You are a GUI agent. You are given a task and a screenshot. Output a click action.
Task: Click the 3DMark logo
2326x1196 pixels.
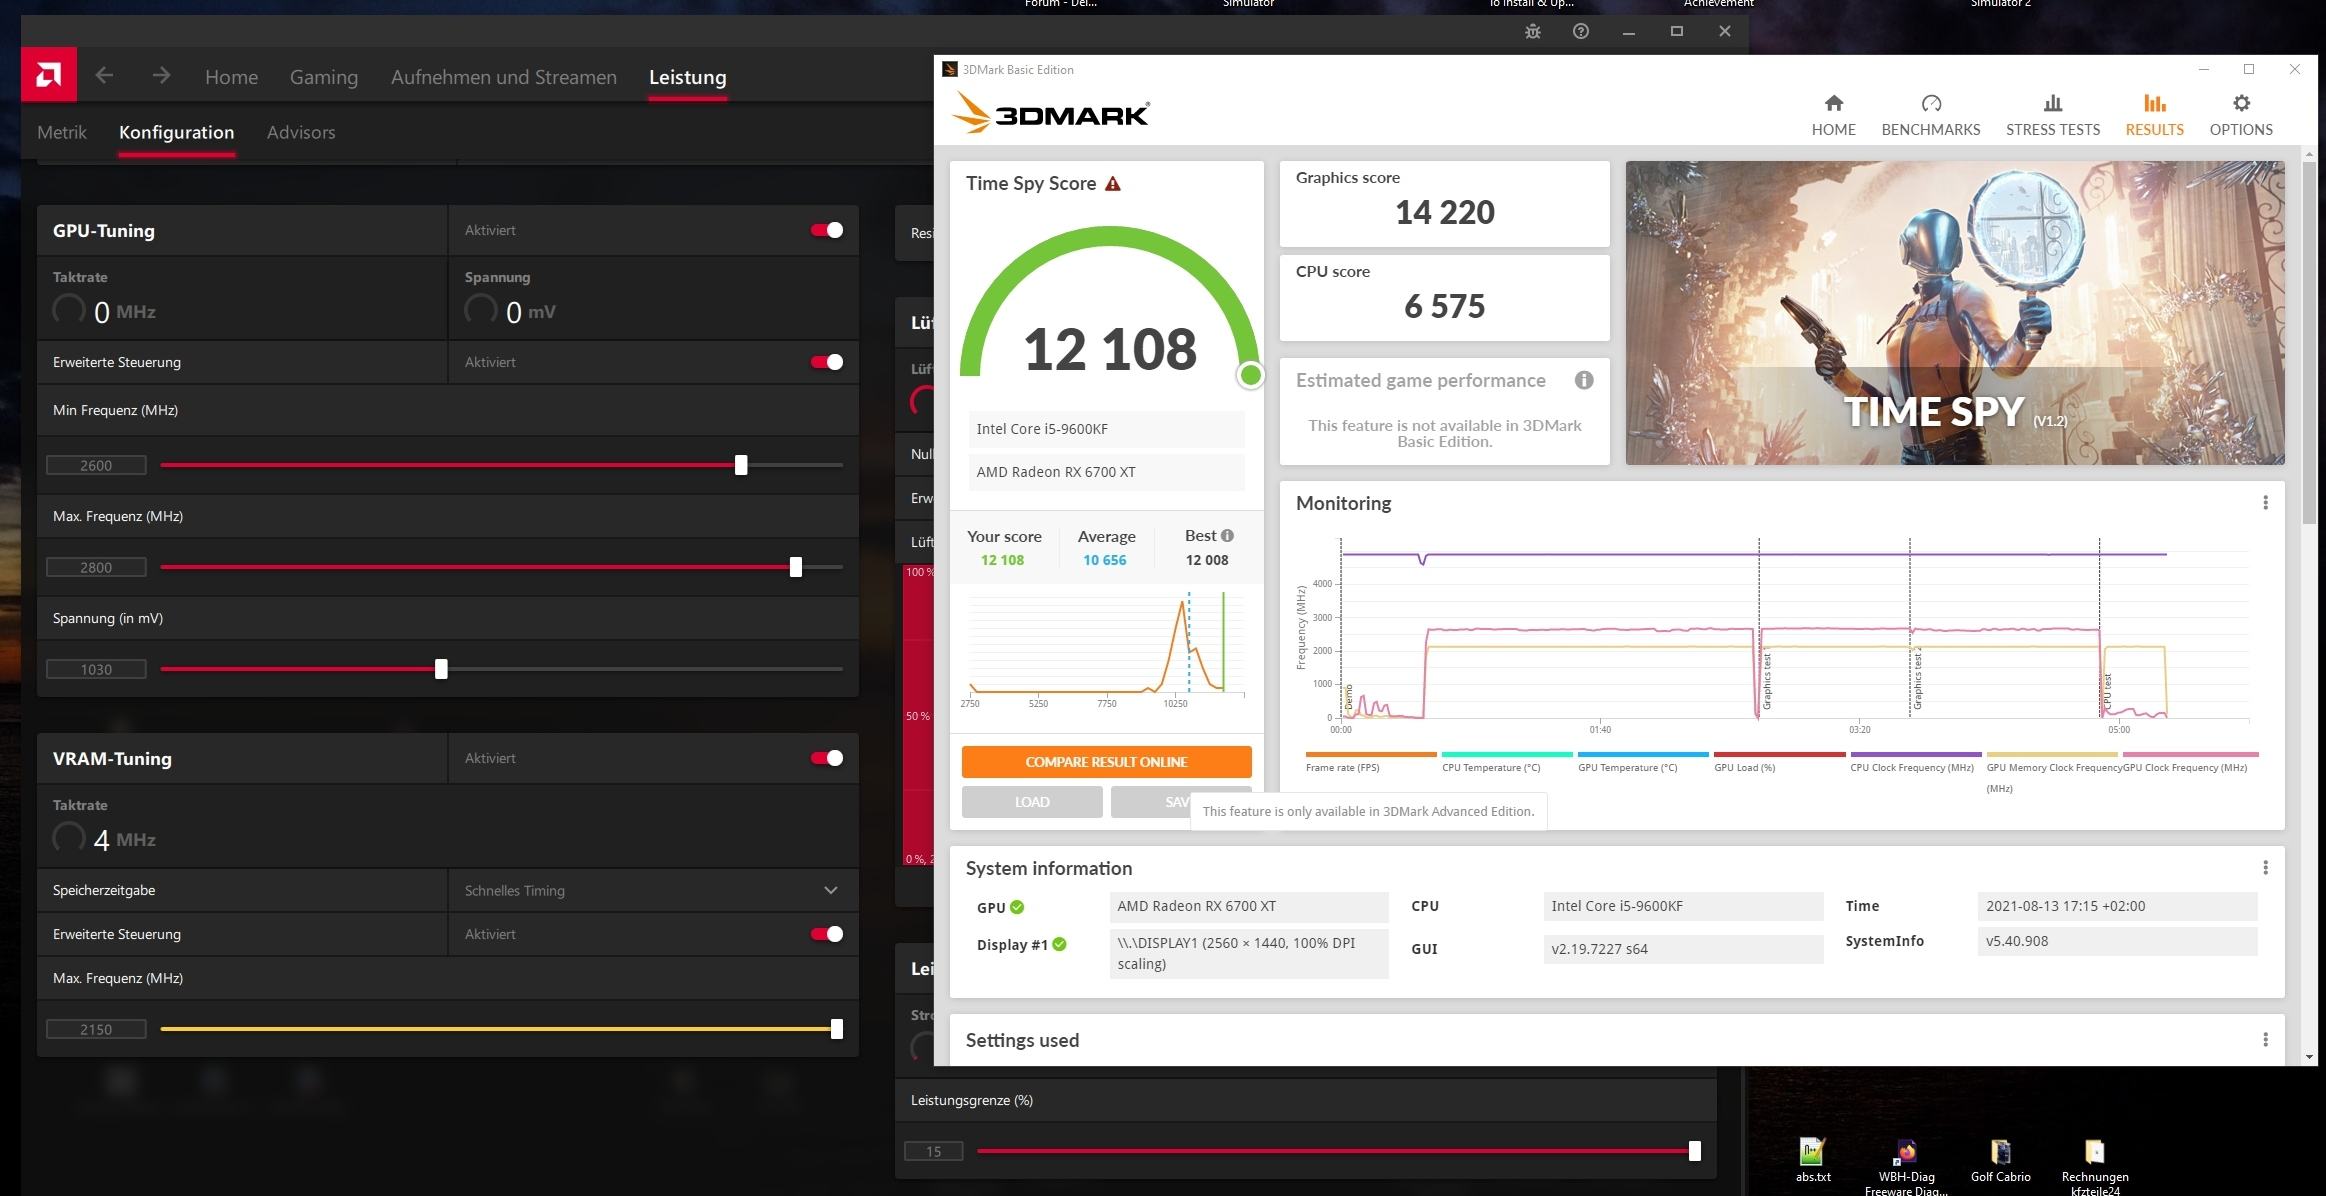[1050, 113]
